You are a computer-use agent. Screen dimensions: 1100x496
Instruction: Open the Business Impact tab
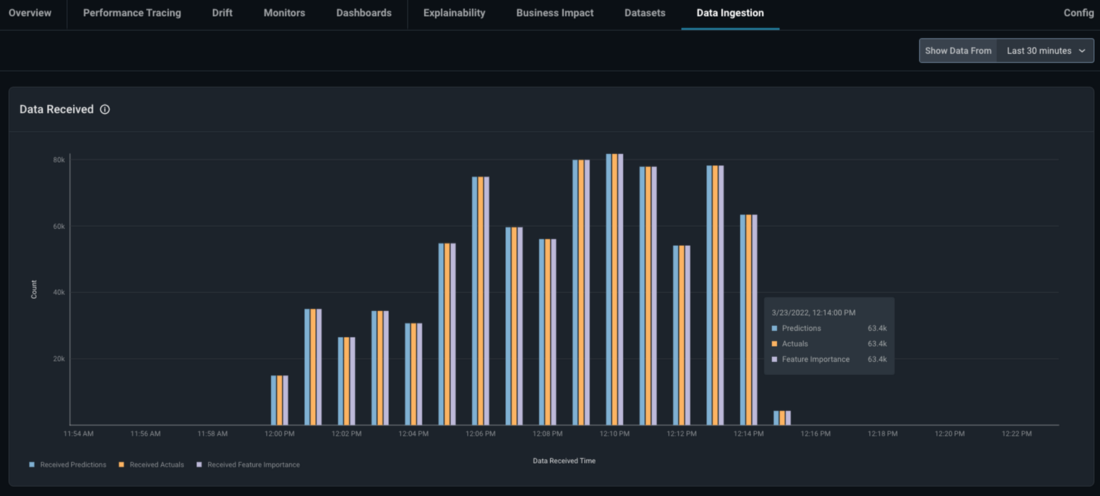555,13
